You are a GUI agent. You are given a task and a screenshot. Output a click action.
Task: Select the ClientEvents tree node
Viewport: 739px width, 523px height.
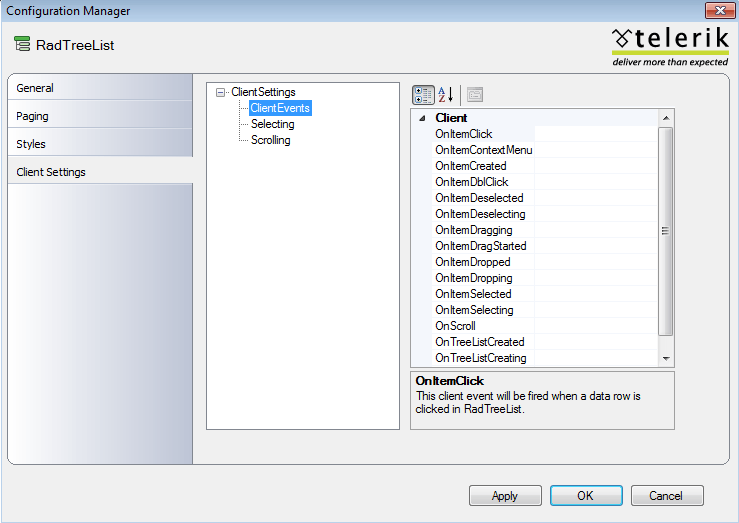[x=280, y=108]
